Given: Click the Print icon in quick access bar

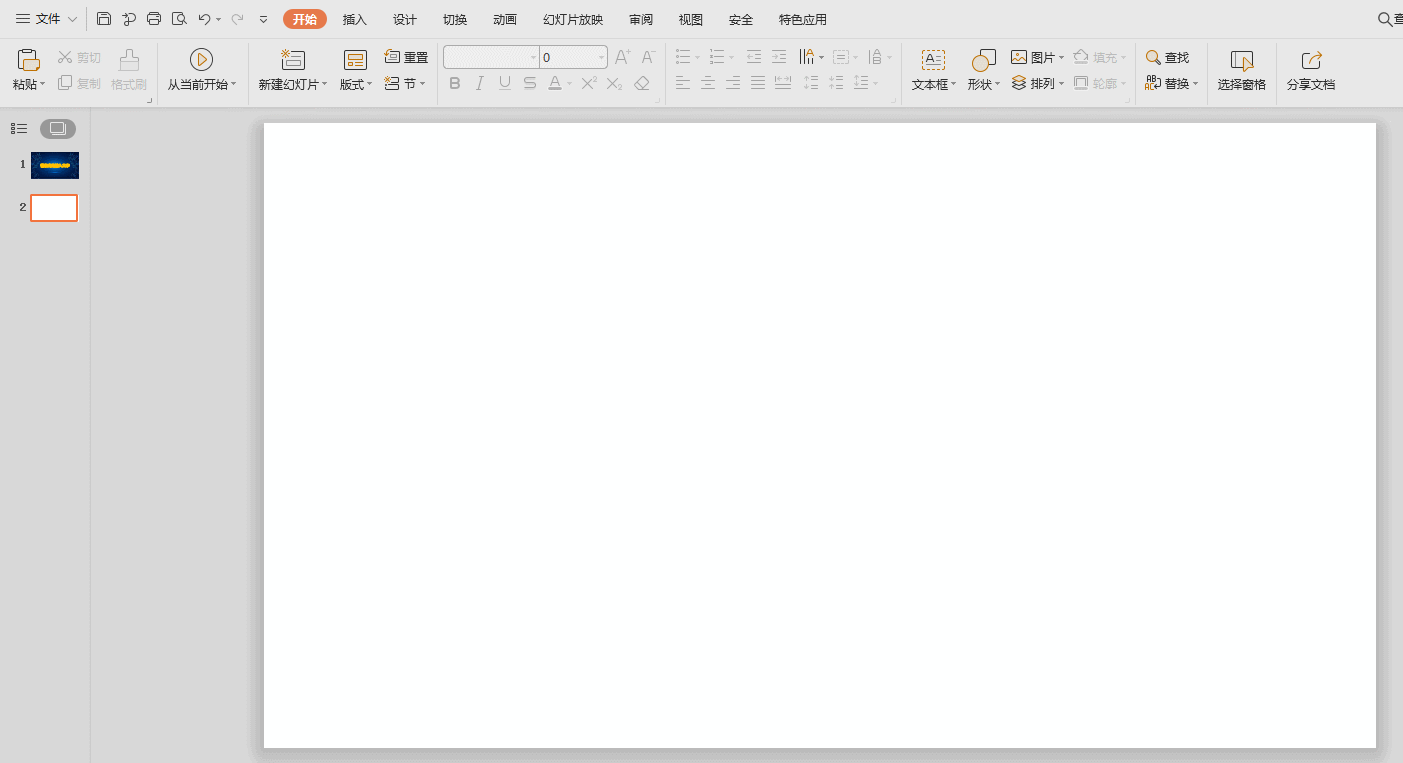Looking at the screenshot, I should coord(154,19).
